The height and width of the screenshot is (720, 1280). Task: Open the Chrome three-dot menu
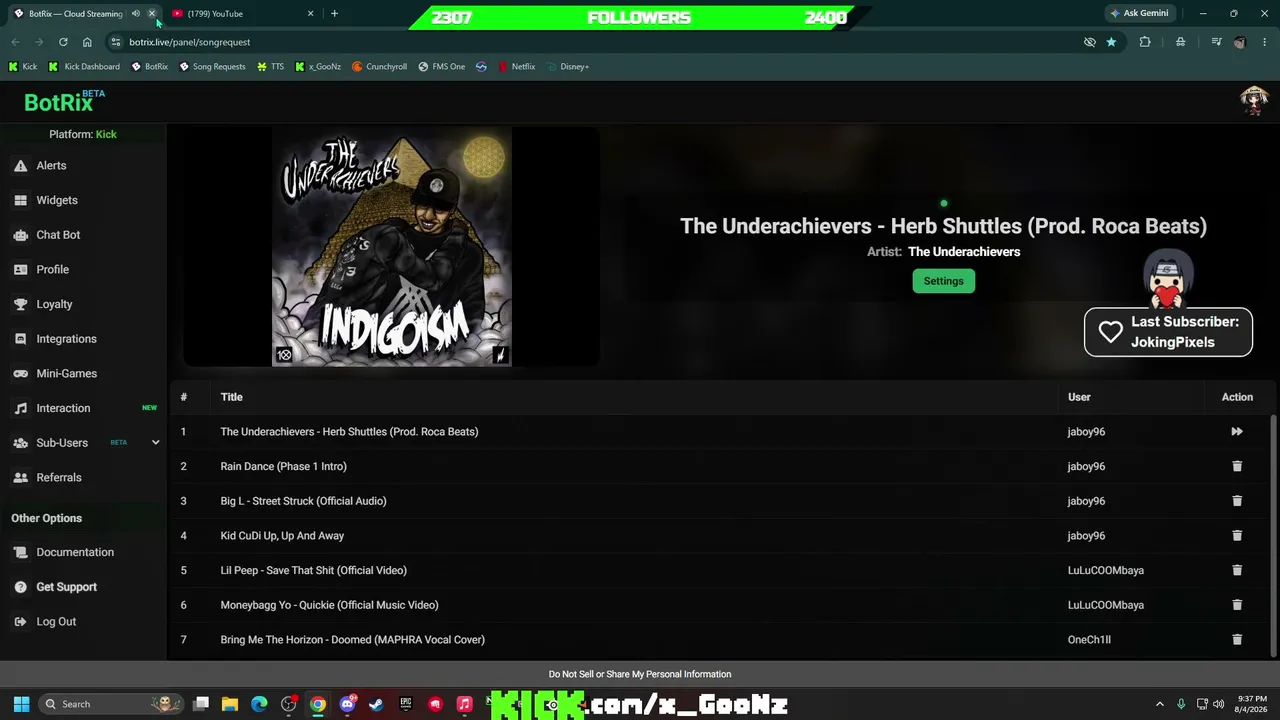coord(1264,42)
